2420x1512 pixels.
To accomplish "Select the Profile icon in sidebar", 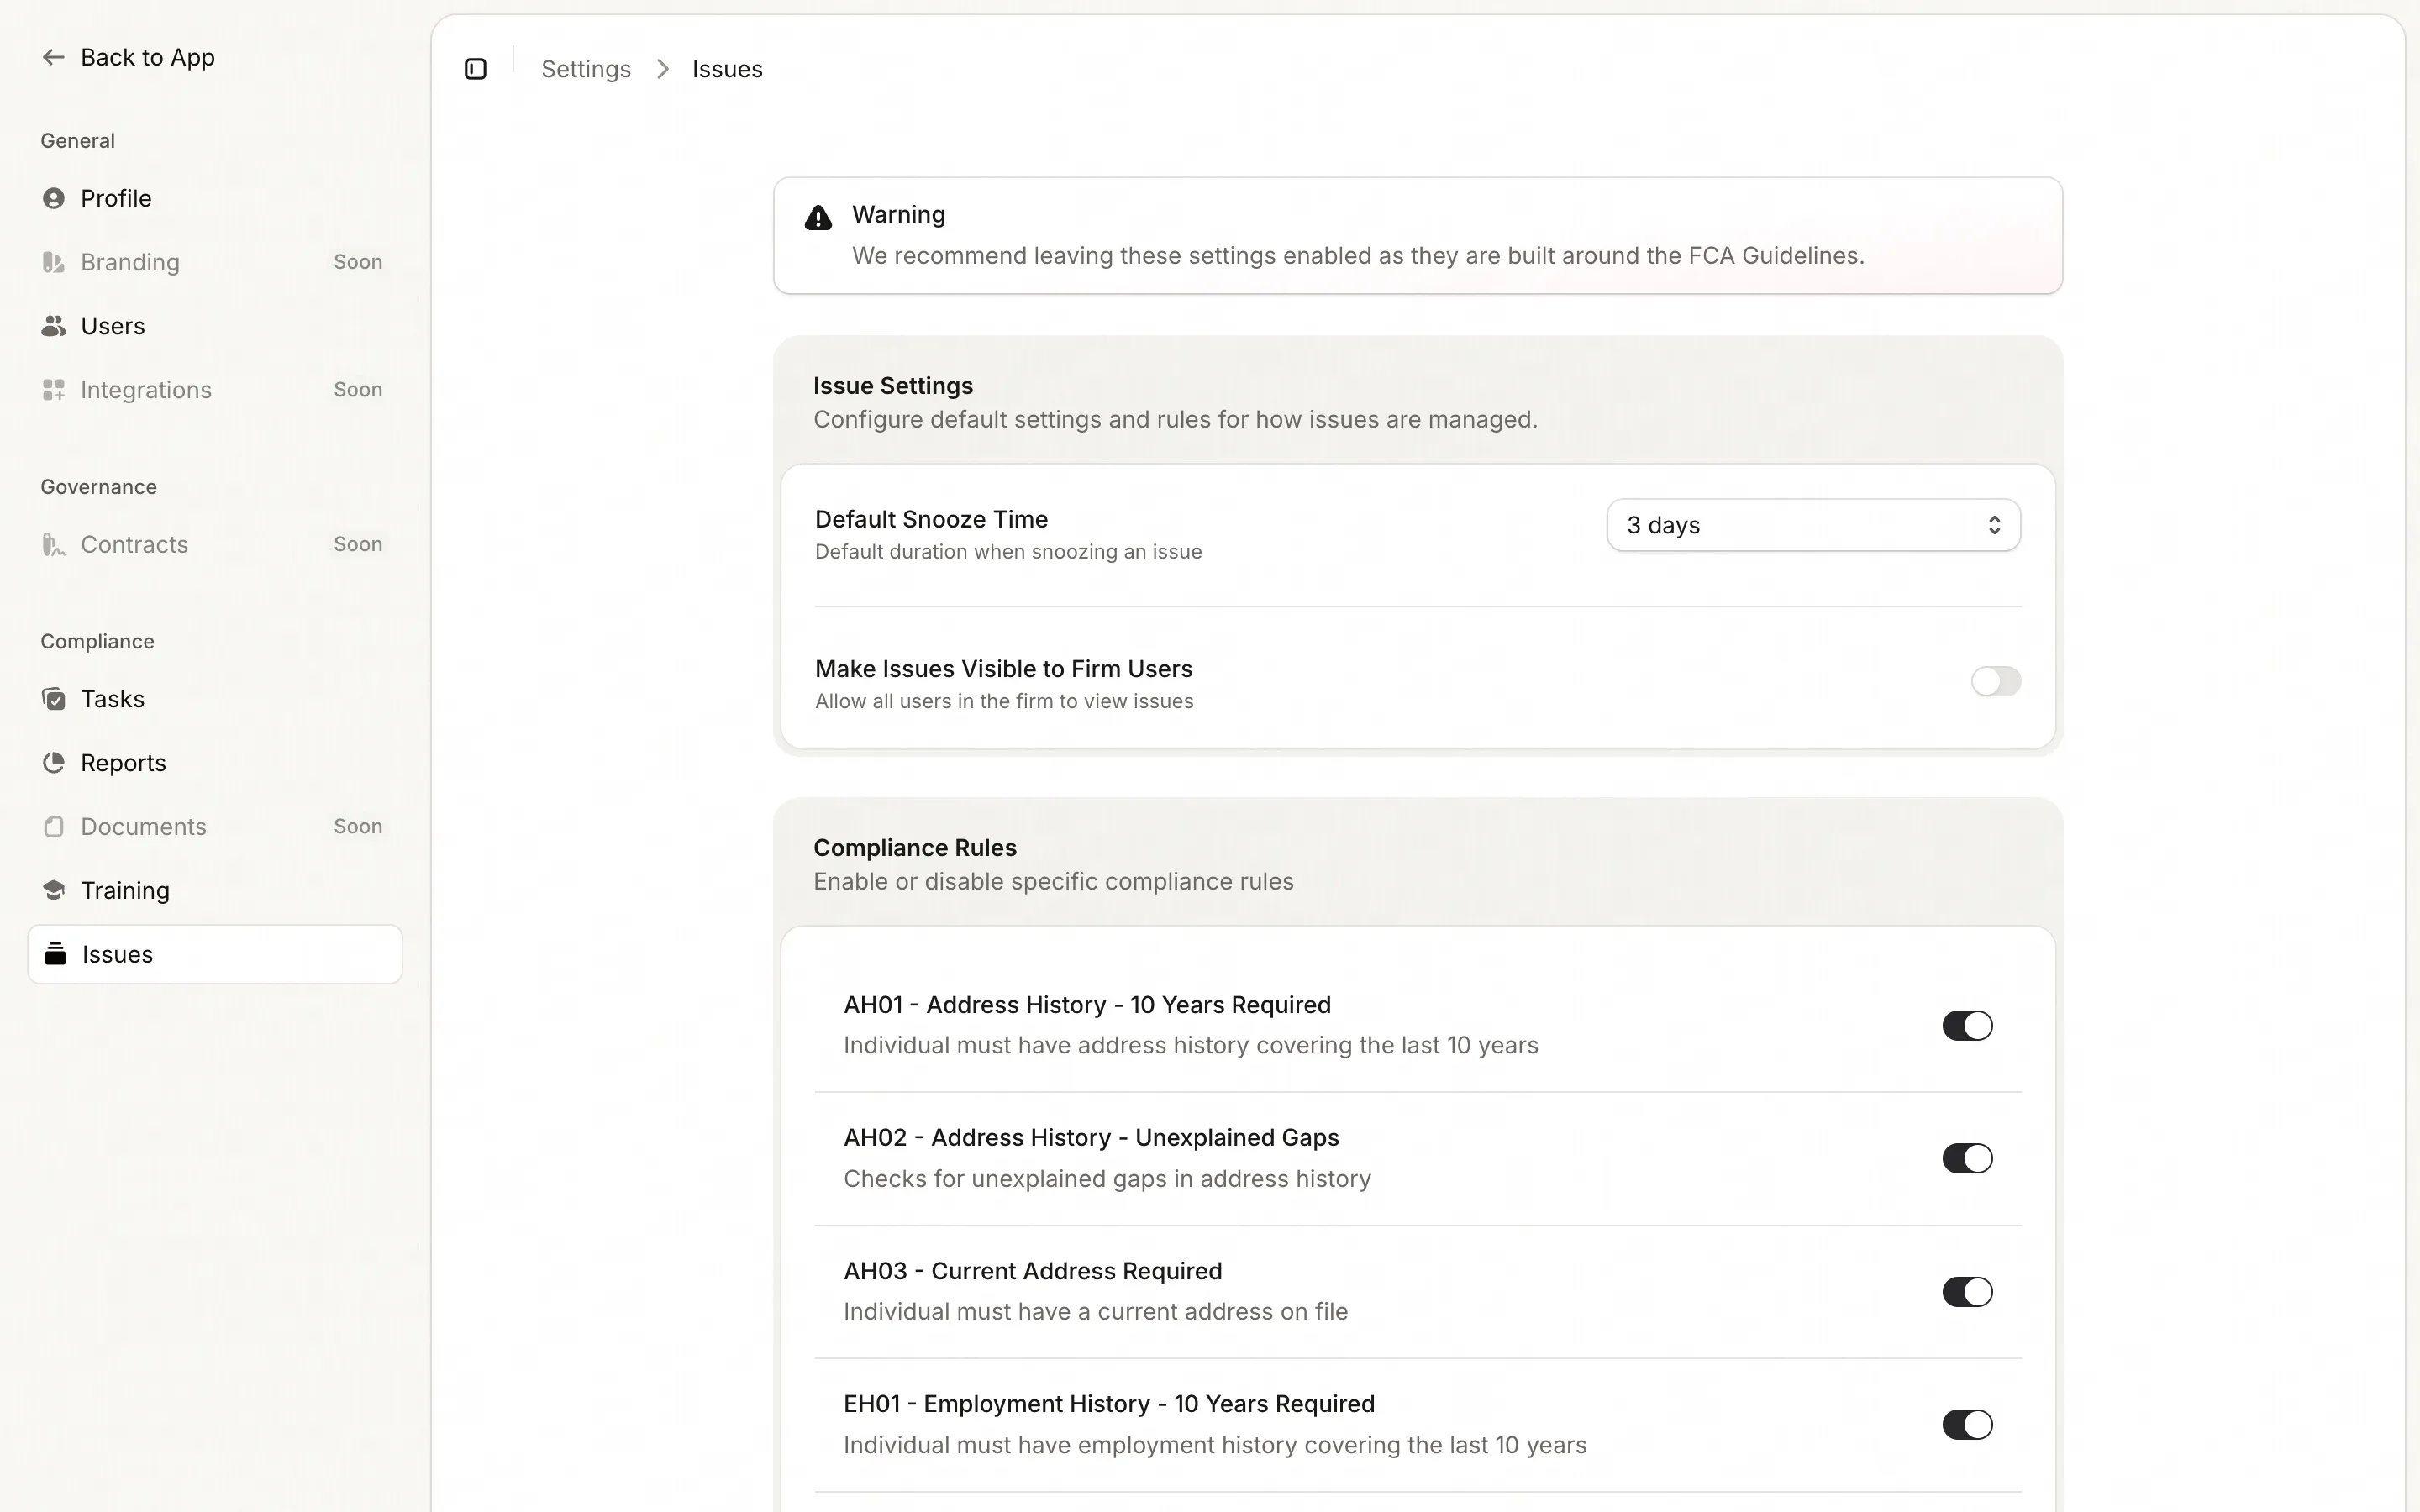I will coord(53,198).
